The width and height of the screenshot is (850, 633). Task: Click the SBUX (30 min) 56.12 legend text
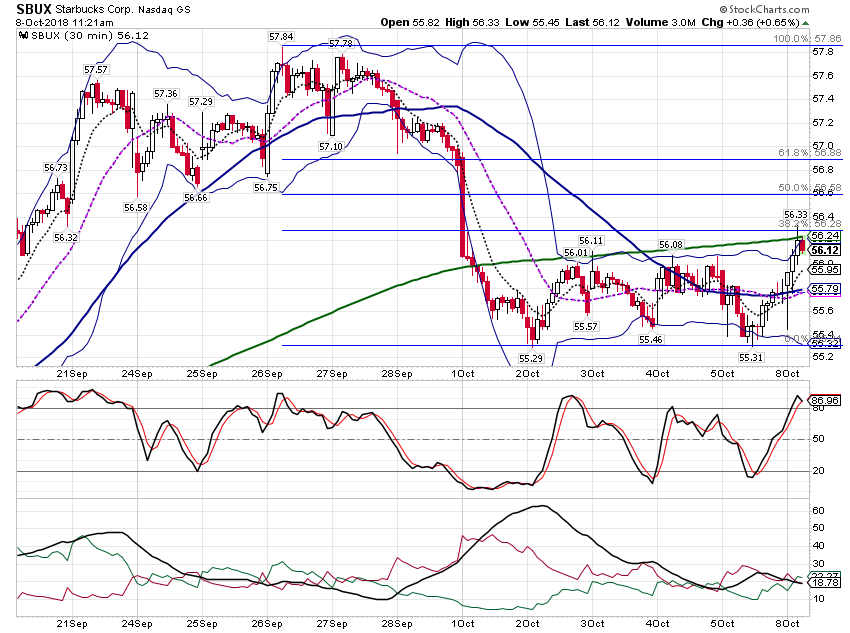click(90, 36)
